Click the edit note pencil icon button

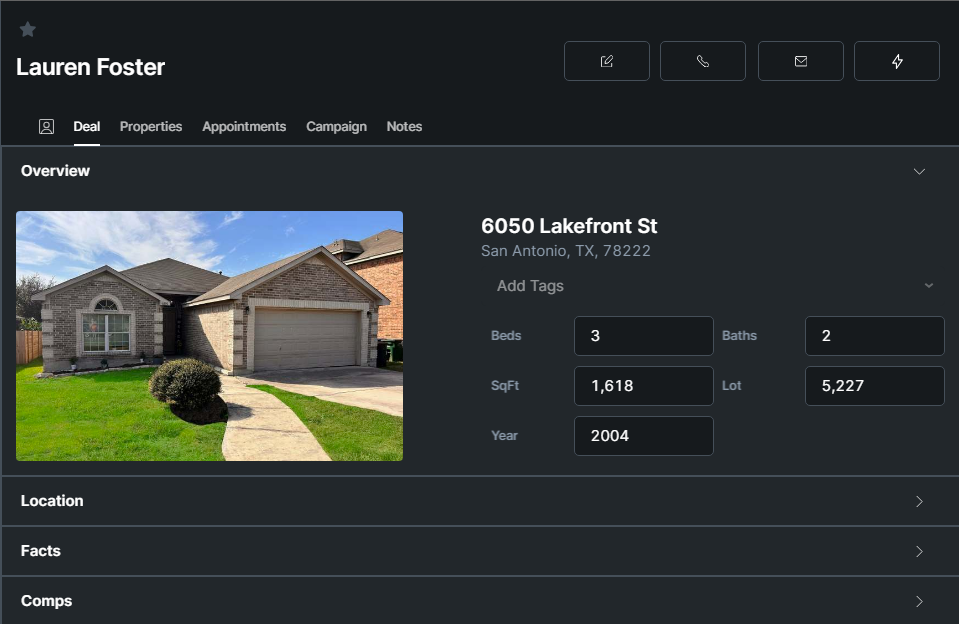pyautogui.click(x=607, y=61)
